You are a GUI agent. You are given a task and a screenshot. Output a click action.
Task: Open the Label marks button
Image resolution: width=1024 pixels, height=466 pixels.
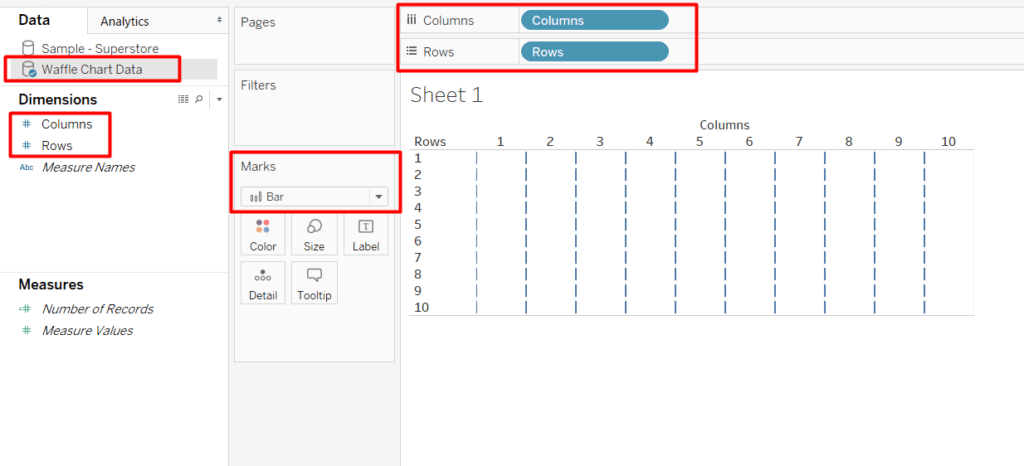pos(366,234)
